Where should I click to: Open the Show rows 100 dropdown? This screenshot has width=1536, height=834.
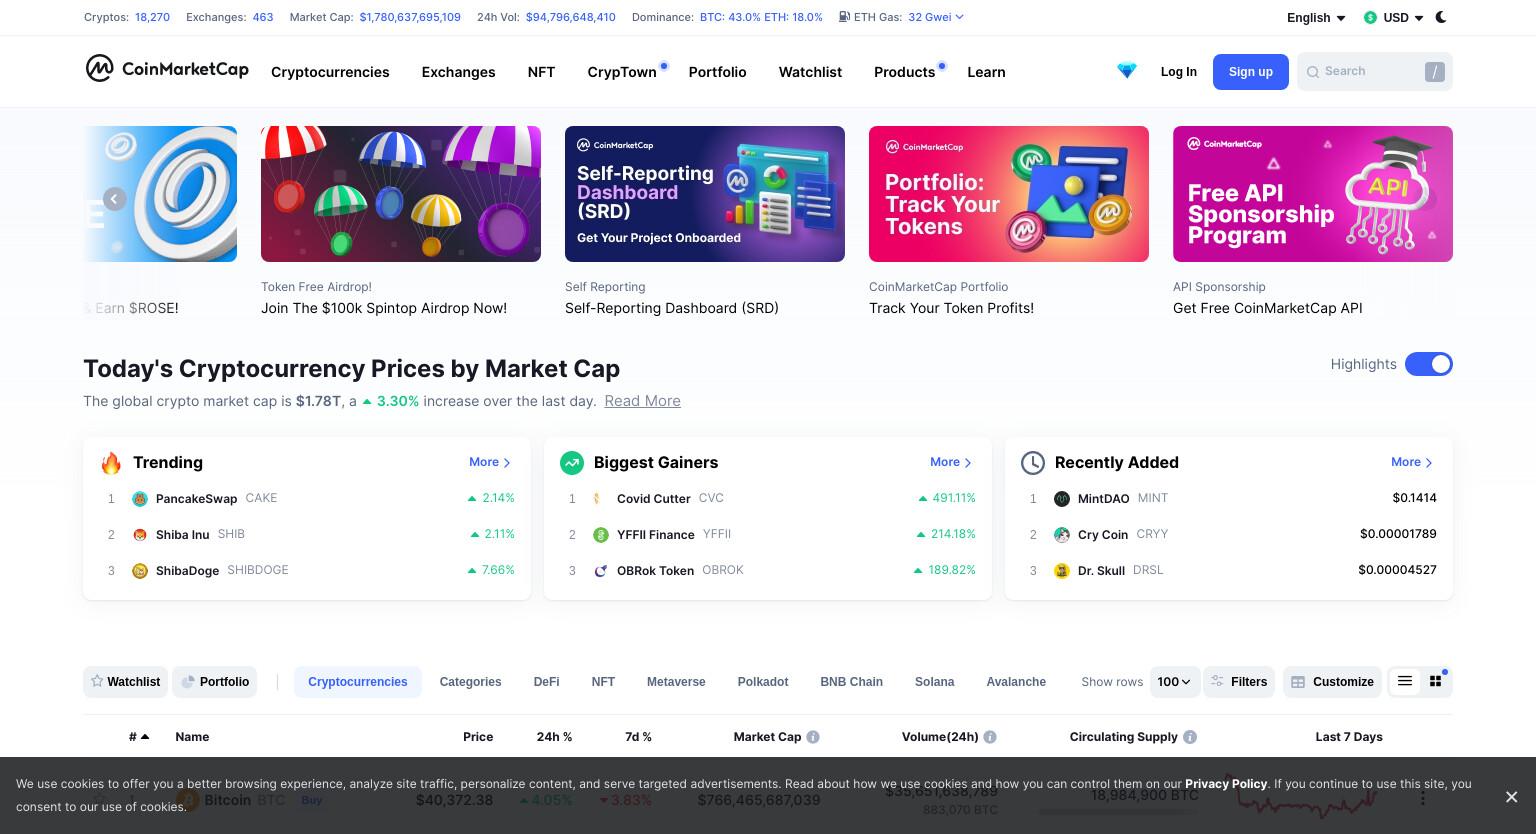(x=1174, y=682)
